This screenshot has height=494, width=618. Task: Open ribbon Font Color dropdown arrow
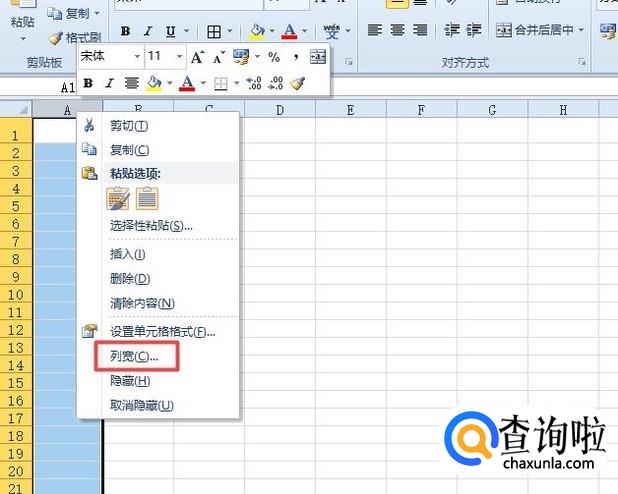click(304, 31)
